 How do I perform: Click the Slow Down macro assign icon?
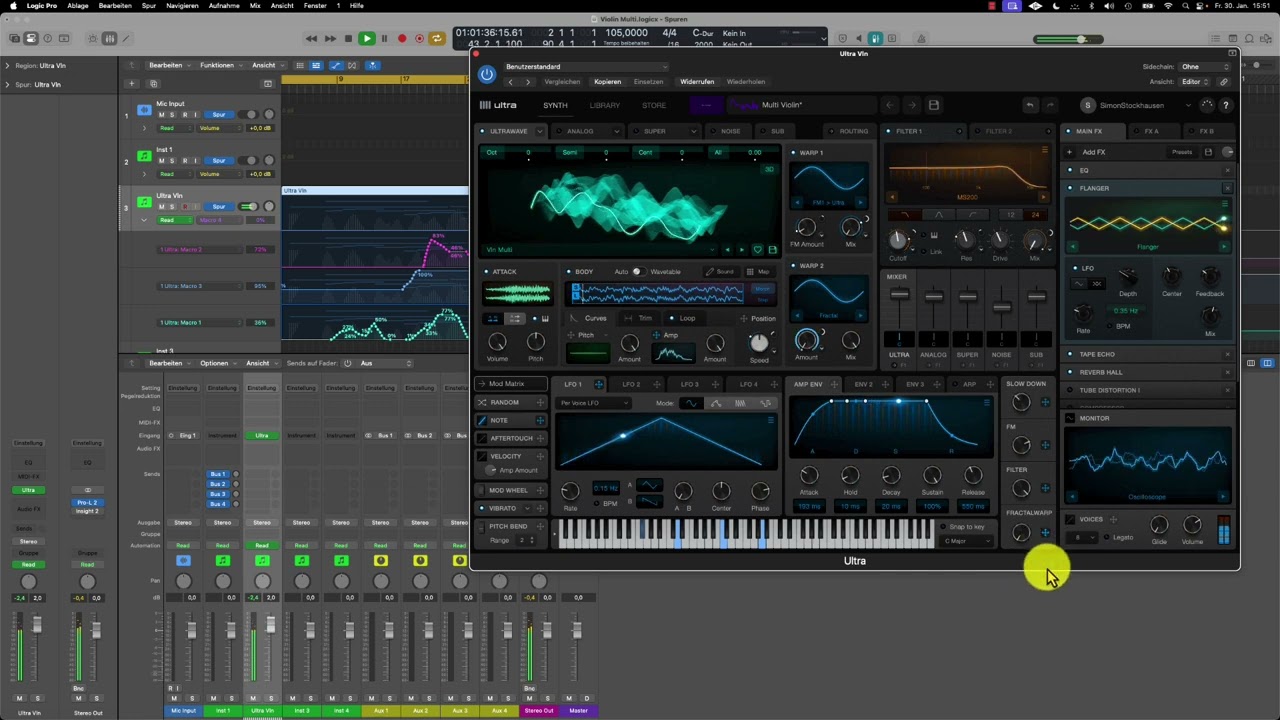1045,402
